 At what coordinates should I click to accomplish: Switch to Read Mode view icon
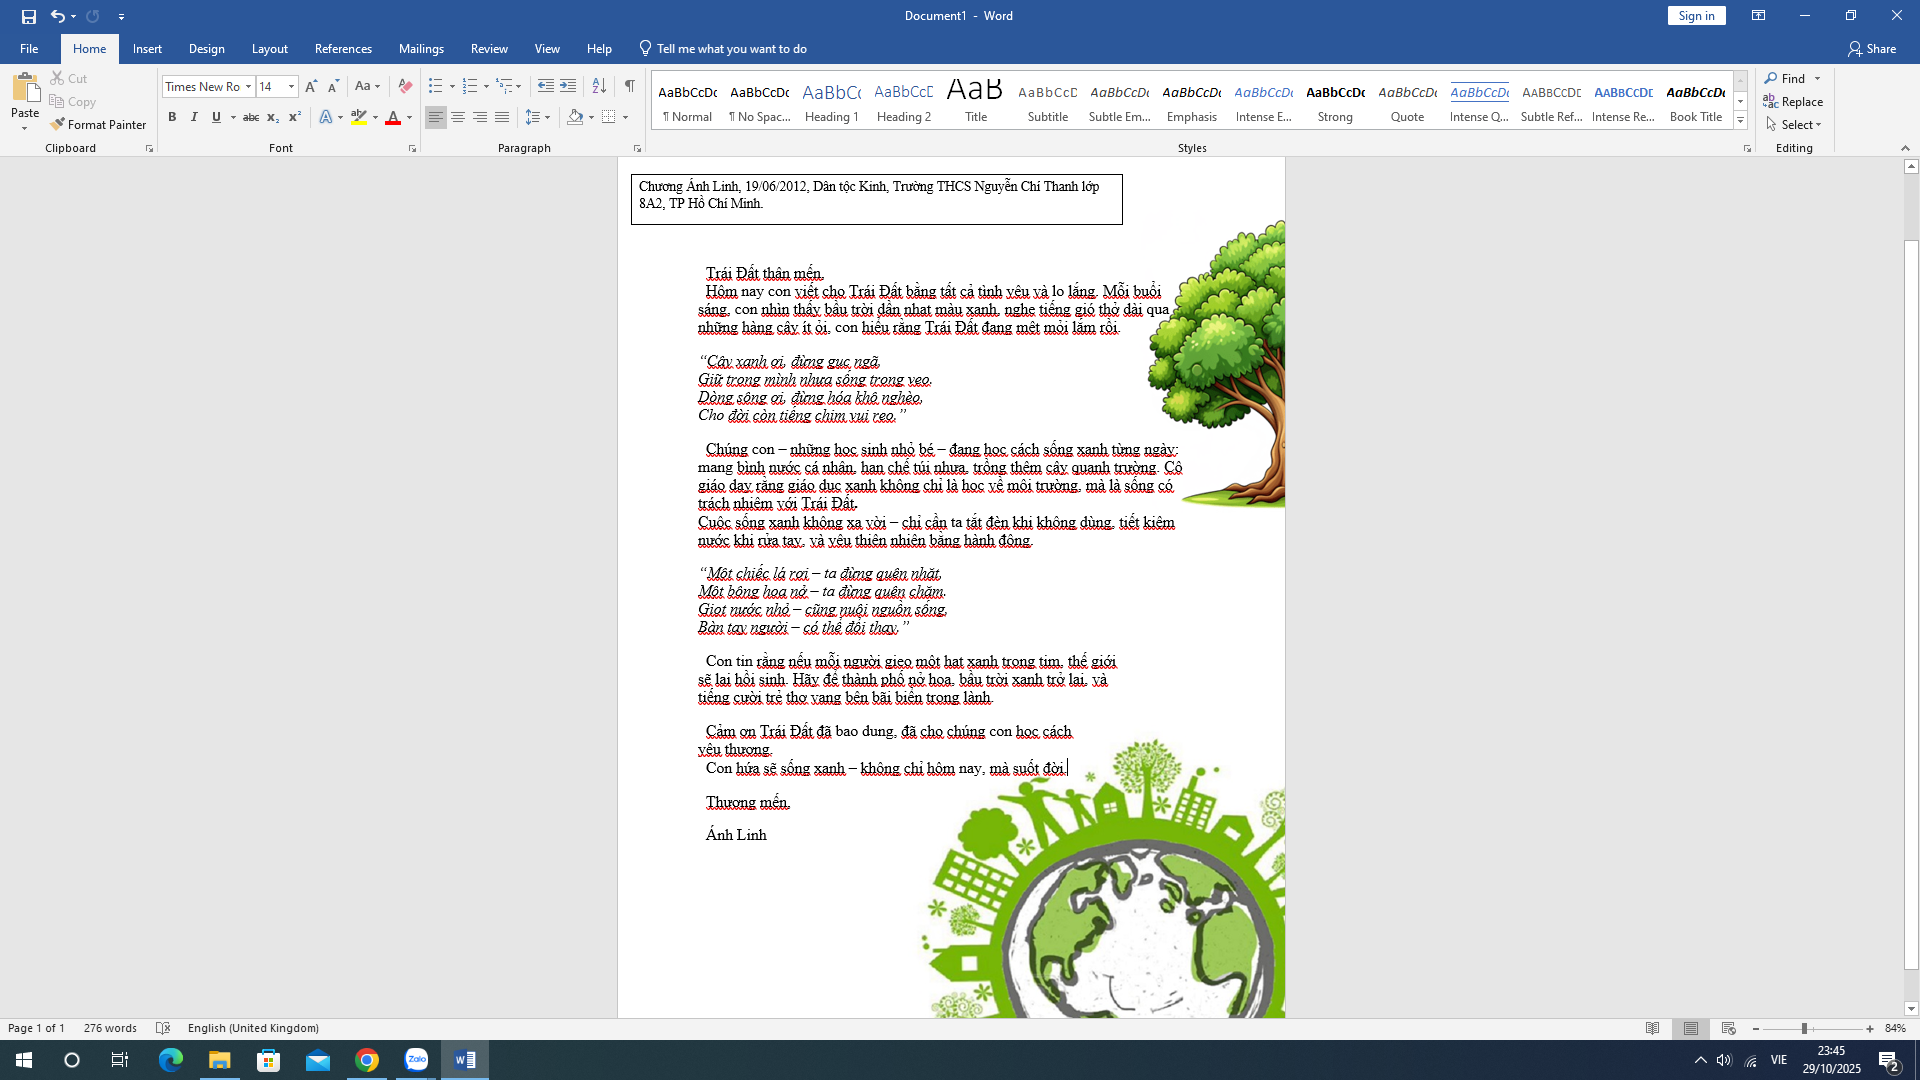1653,1028
